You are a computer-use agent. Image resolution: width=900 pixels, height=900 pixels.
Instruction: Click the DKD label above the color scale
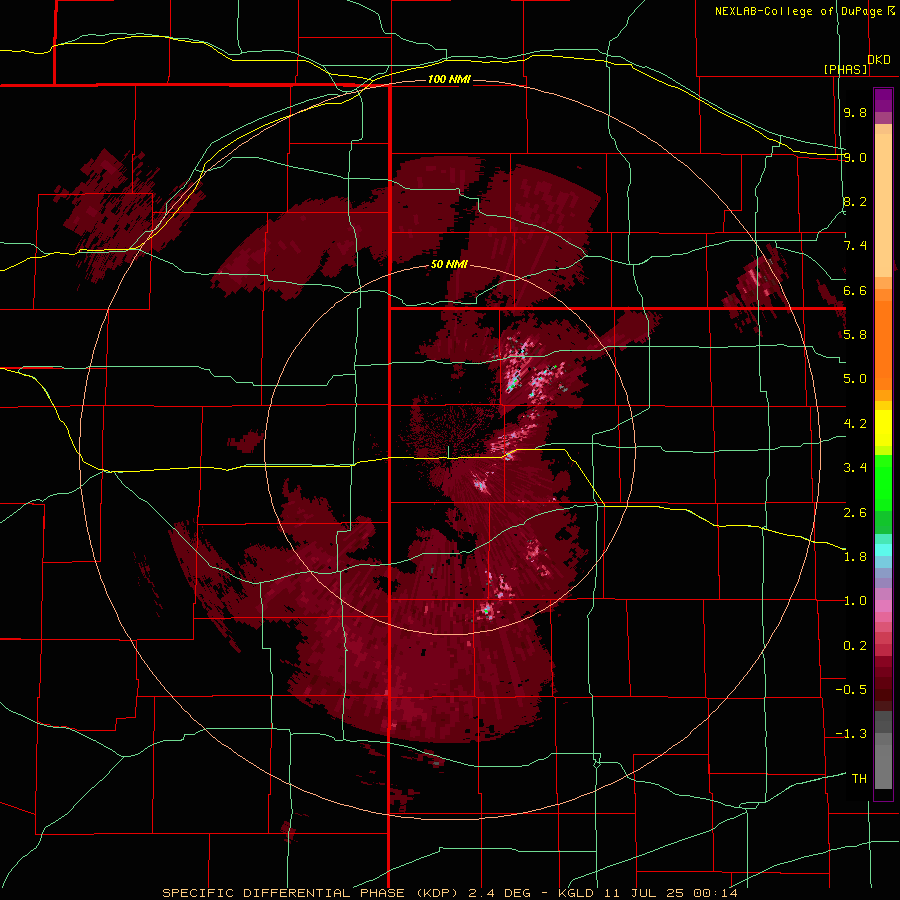click(879, 60)
